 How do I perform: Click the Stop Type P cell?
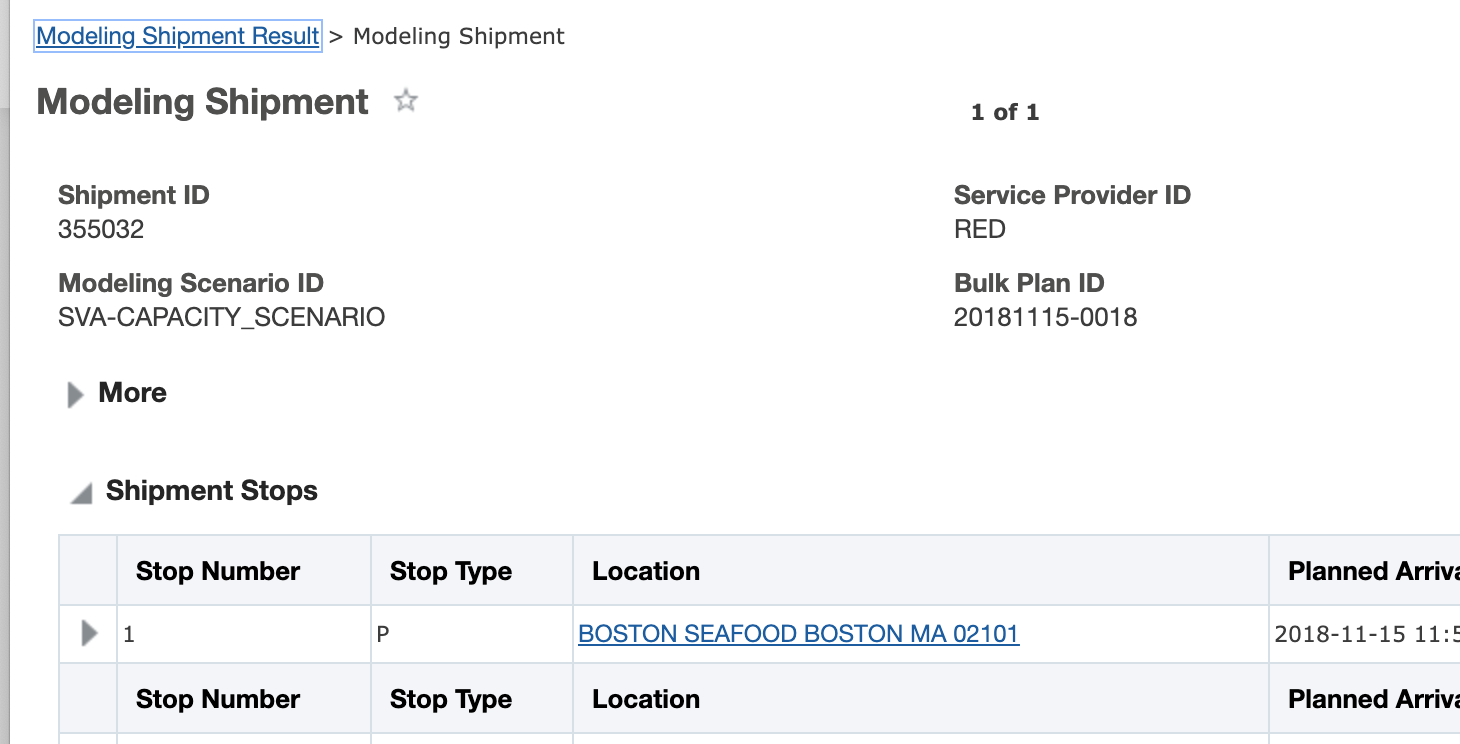click(x=383, y=634)
